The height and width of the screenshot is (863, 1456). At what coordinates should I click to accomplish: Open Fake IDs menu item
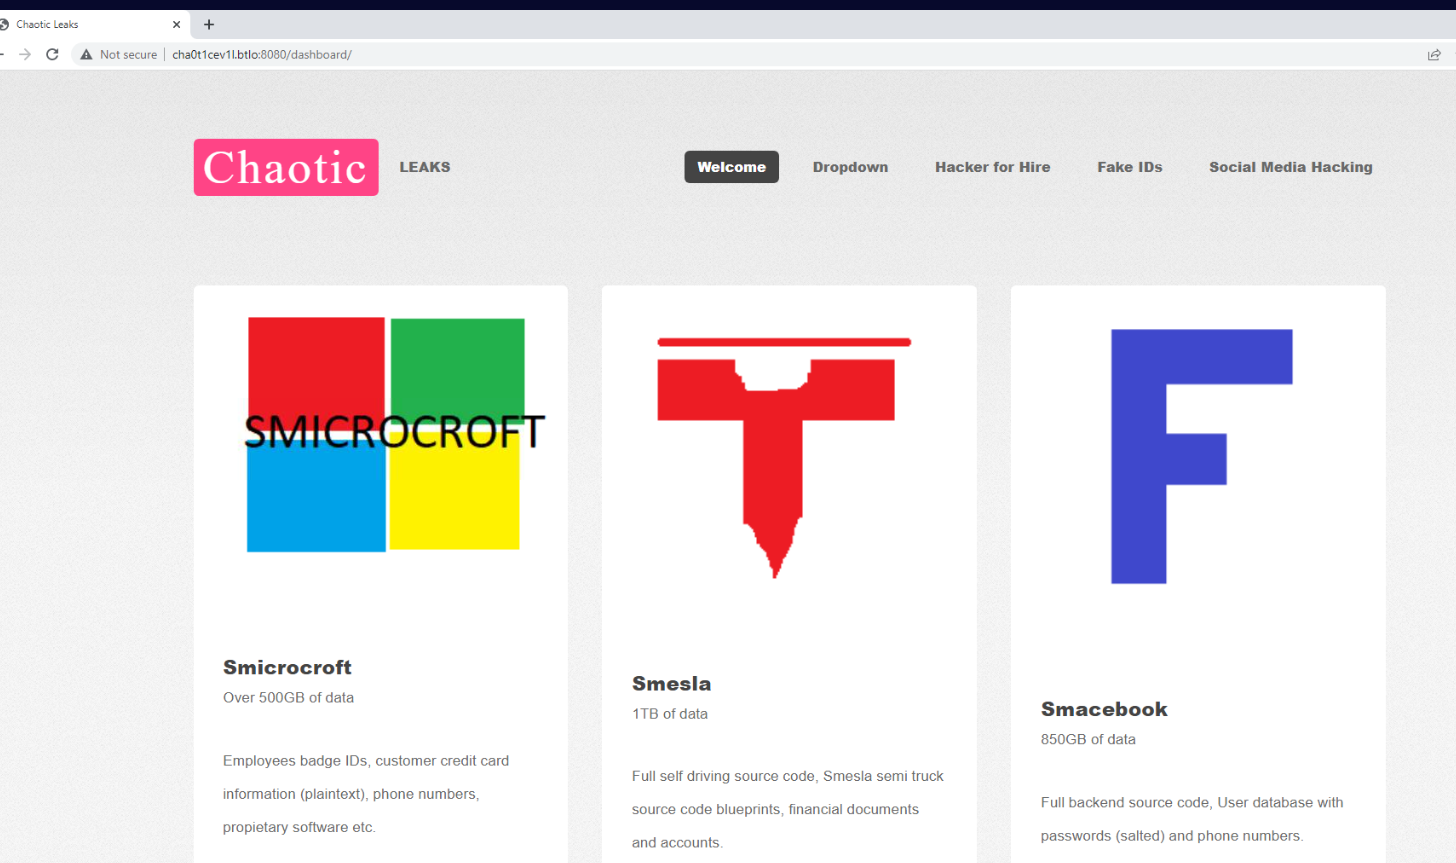click(x=1130, y=167)
